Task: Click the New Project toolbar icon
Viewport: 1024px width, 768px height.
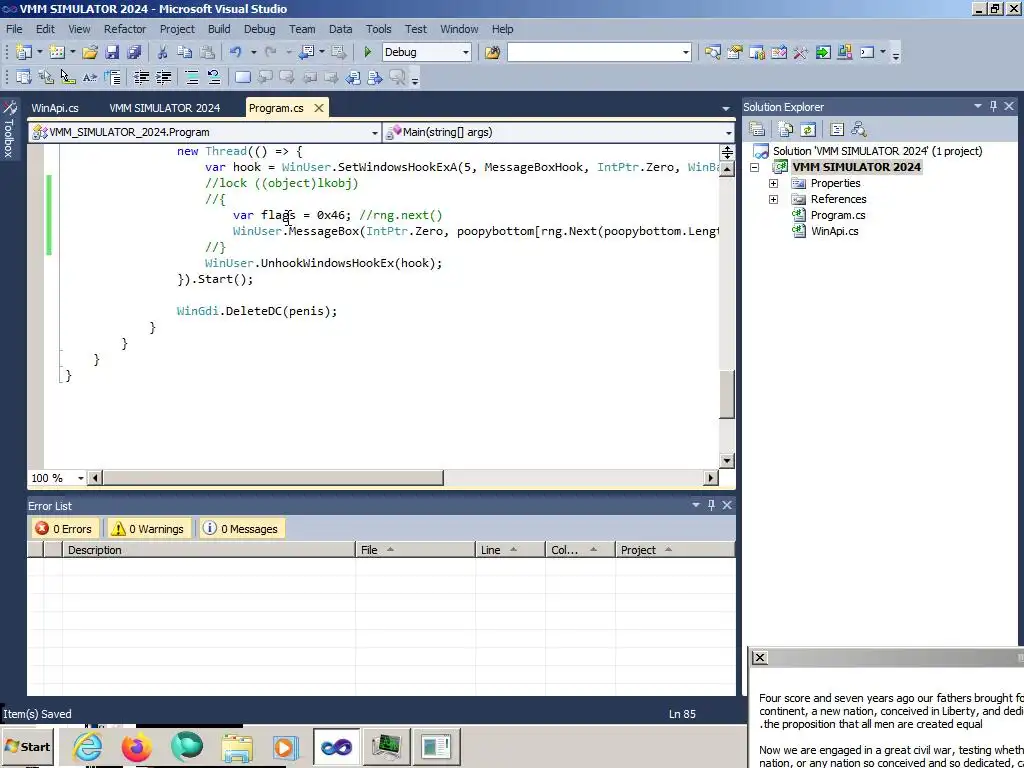Action: click(24, 52)
